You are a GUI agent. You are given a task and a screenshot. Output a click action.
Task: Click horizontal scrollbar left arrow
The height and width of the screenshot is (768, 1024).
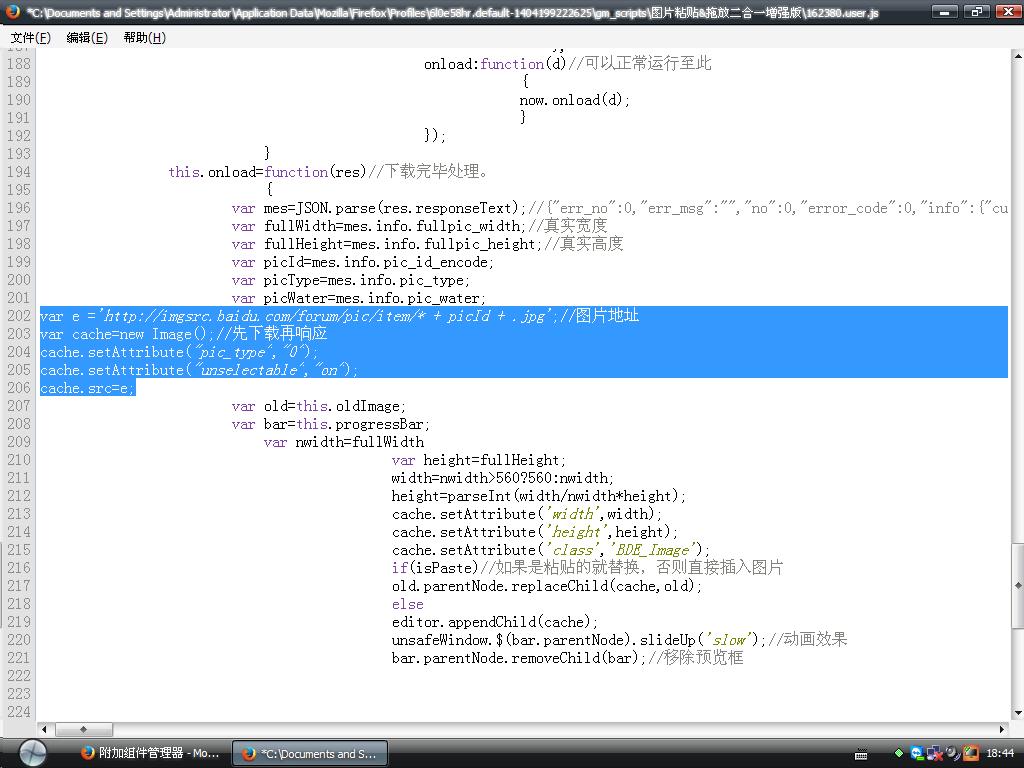click(44, 729)
